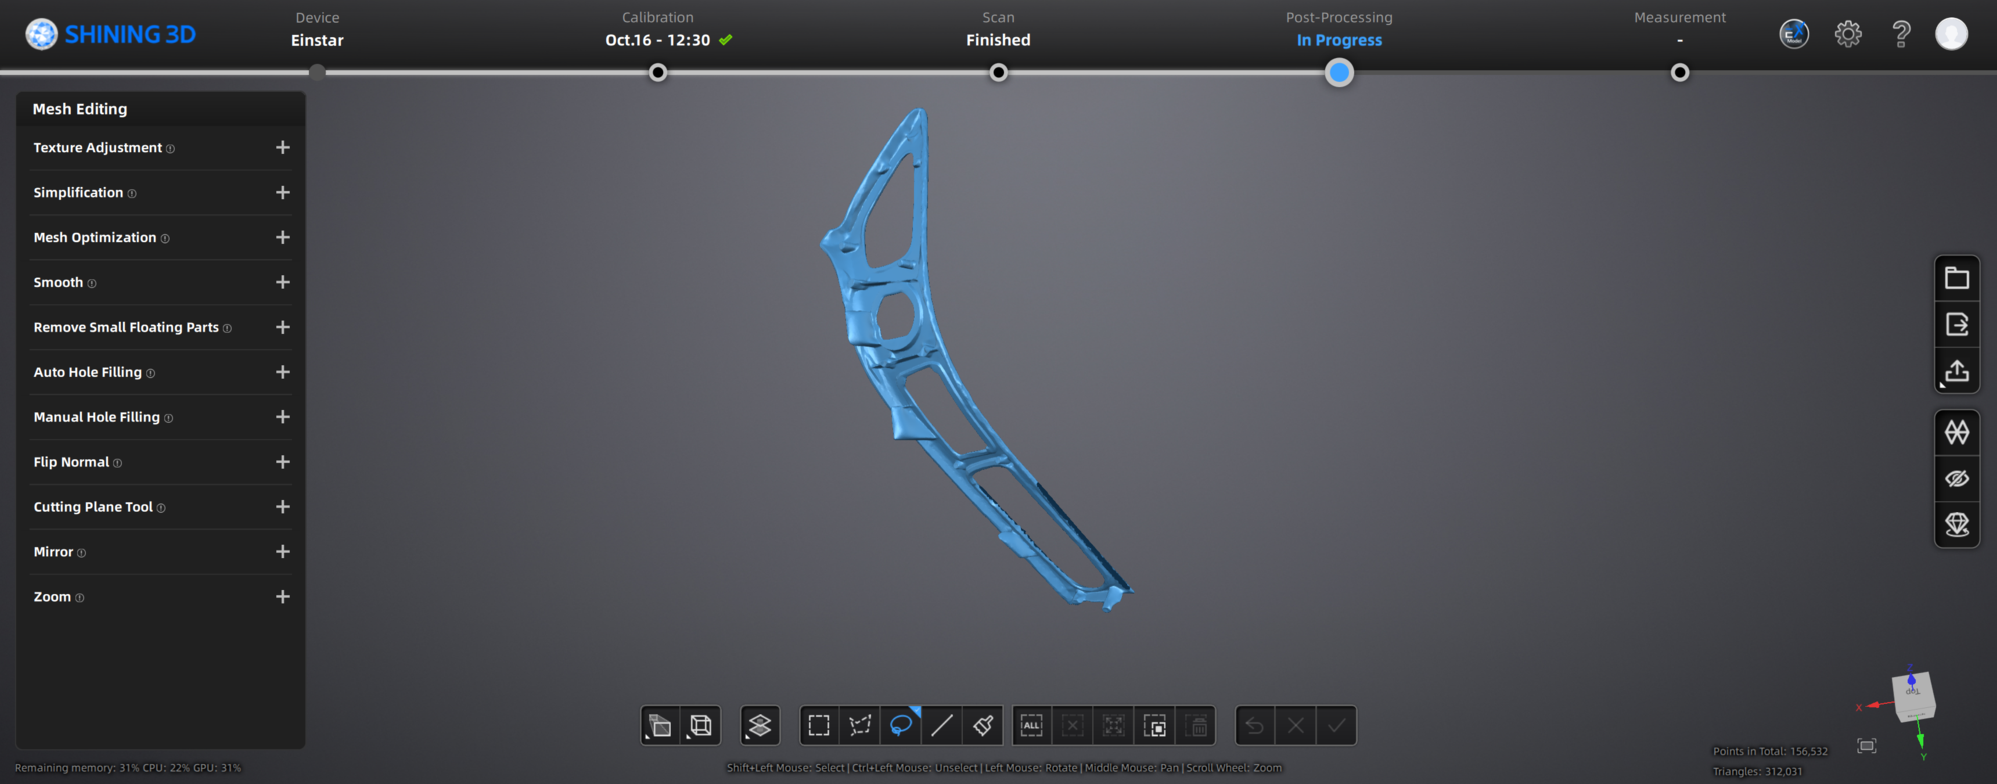Screen dimensions: 1997x784
Task: Expand the Texture Adjustment section
Action: click(x=283, y=148)
